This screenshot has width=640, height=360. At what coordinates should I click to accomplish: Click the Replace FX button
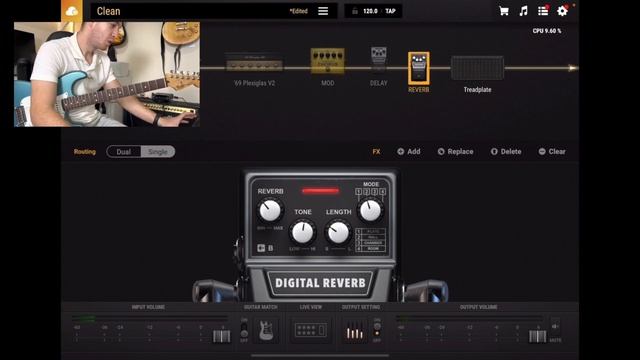456,151
